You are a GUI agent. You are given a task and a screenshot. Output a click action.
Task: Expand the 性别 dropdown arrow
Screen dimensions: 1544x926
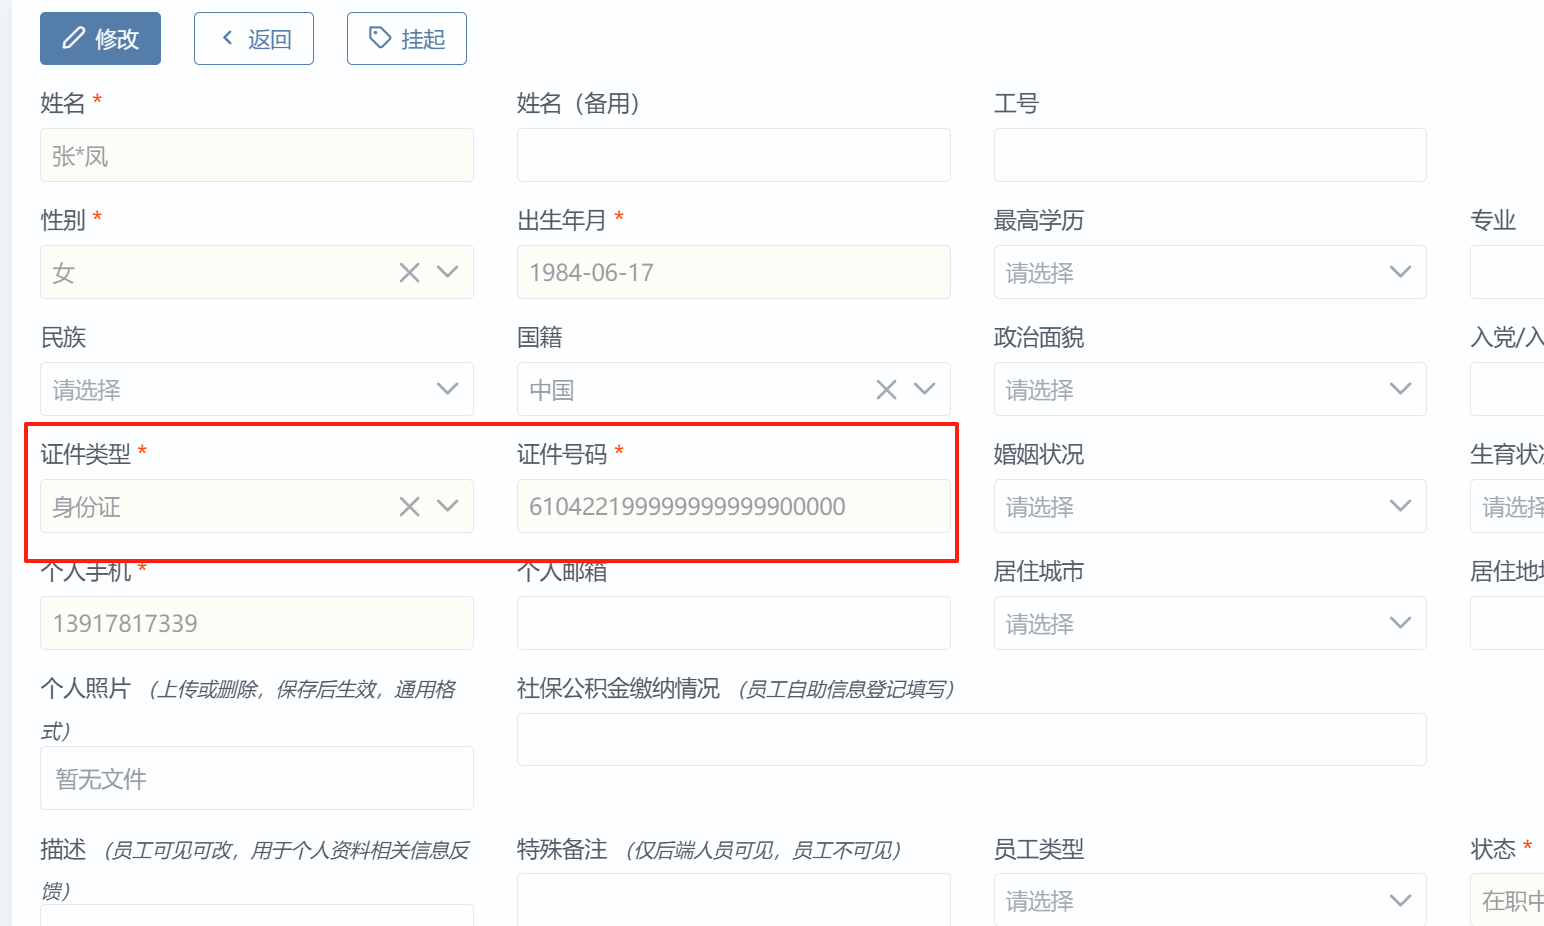pos(447,273)
